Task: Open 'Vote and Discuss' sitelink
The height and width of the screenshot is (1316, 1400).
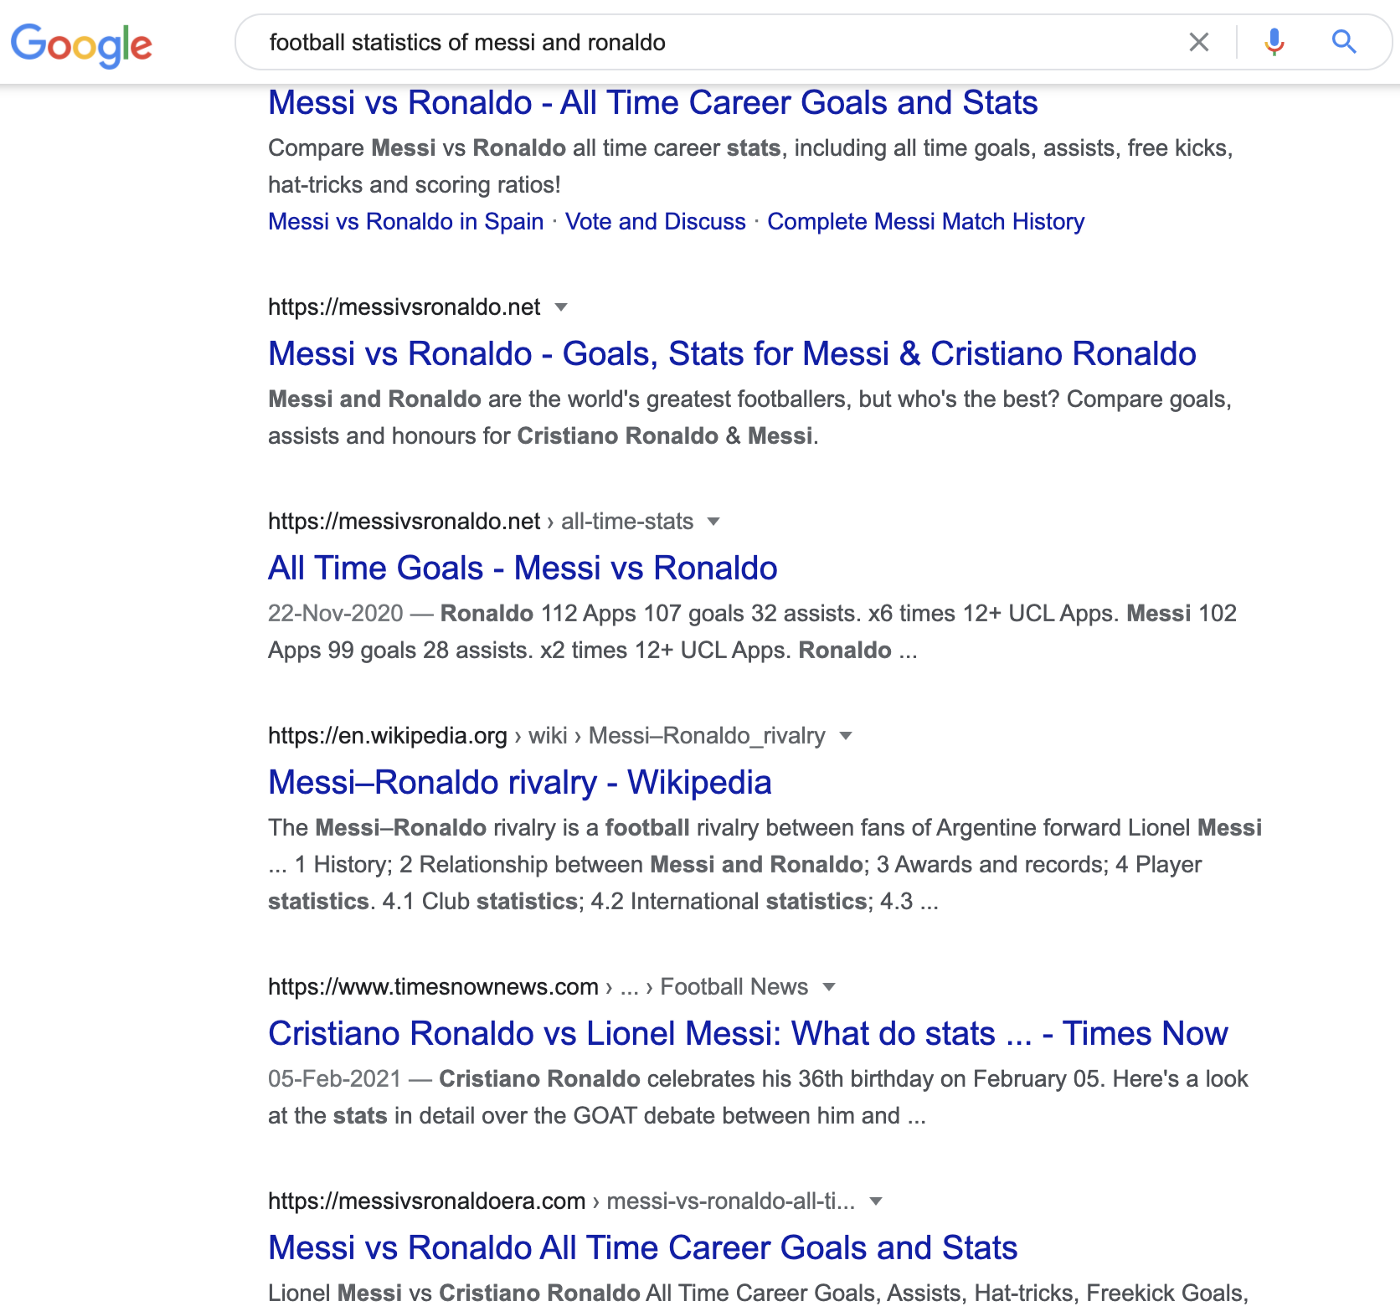Action: tap(655, 222)
